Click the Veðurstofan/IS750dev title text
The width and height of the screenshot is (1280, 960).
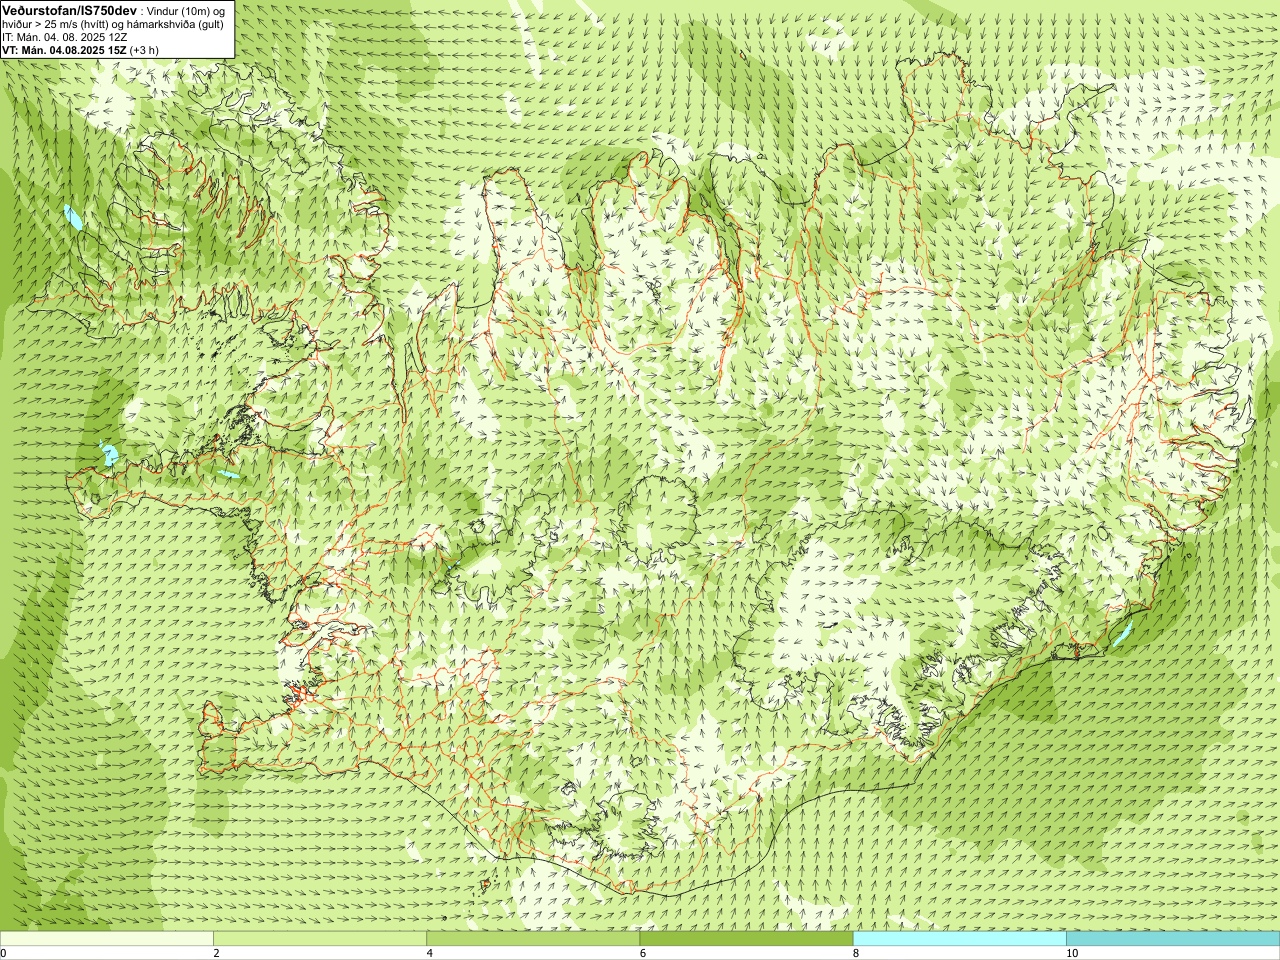click(69, 9)
